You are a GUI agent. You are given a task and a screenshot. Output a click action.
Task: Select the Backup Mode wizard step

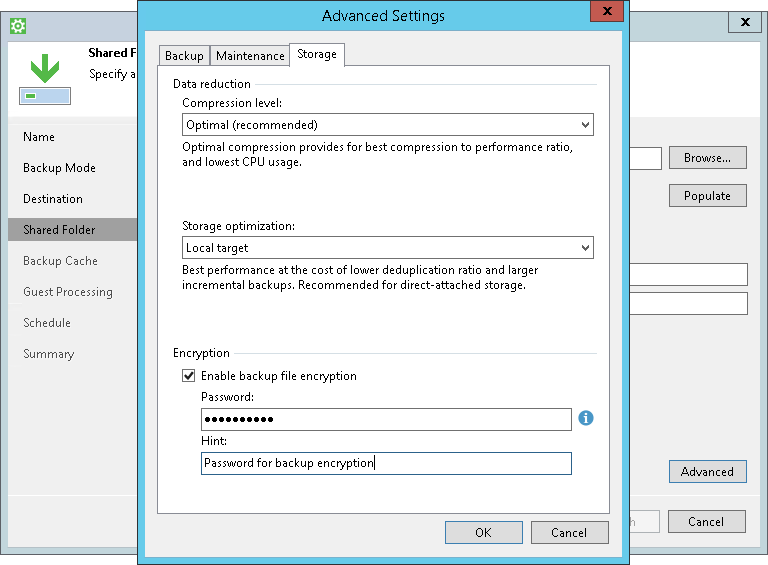59,168
